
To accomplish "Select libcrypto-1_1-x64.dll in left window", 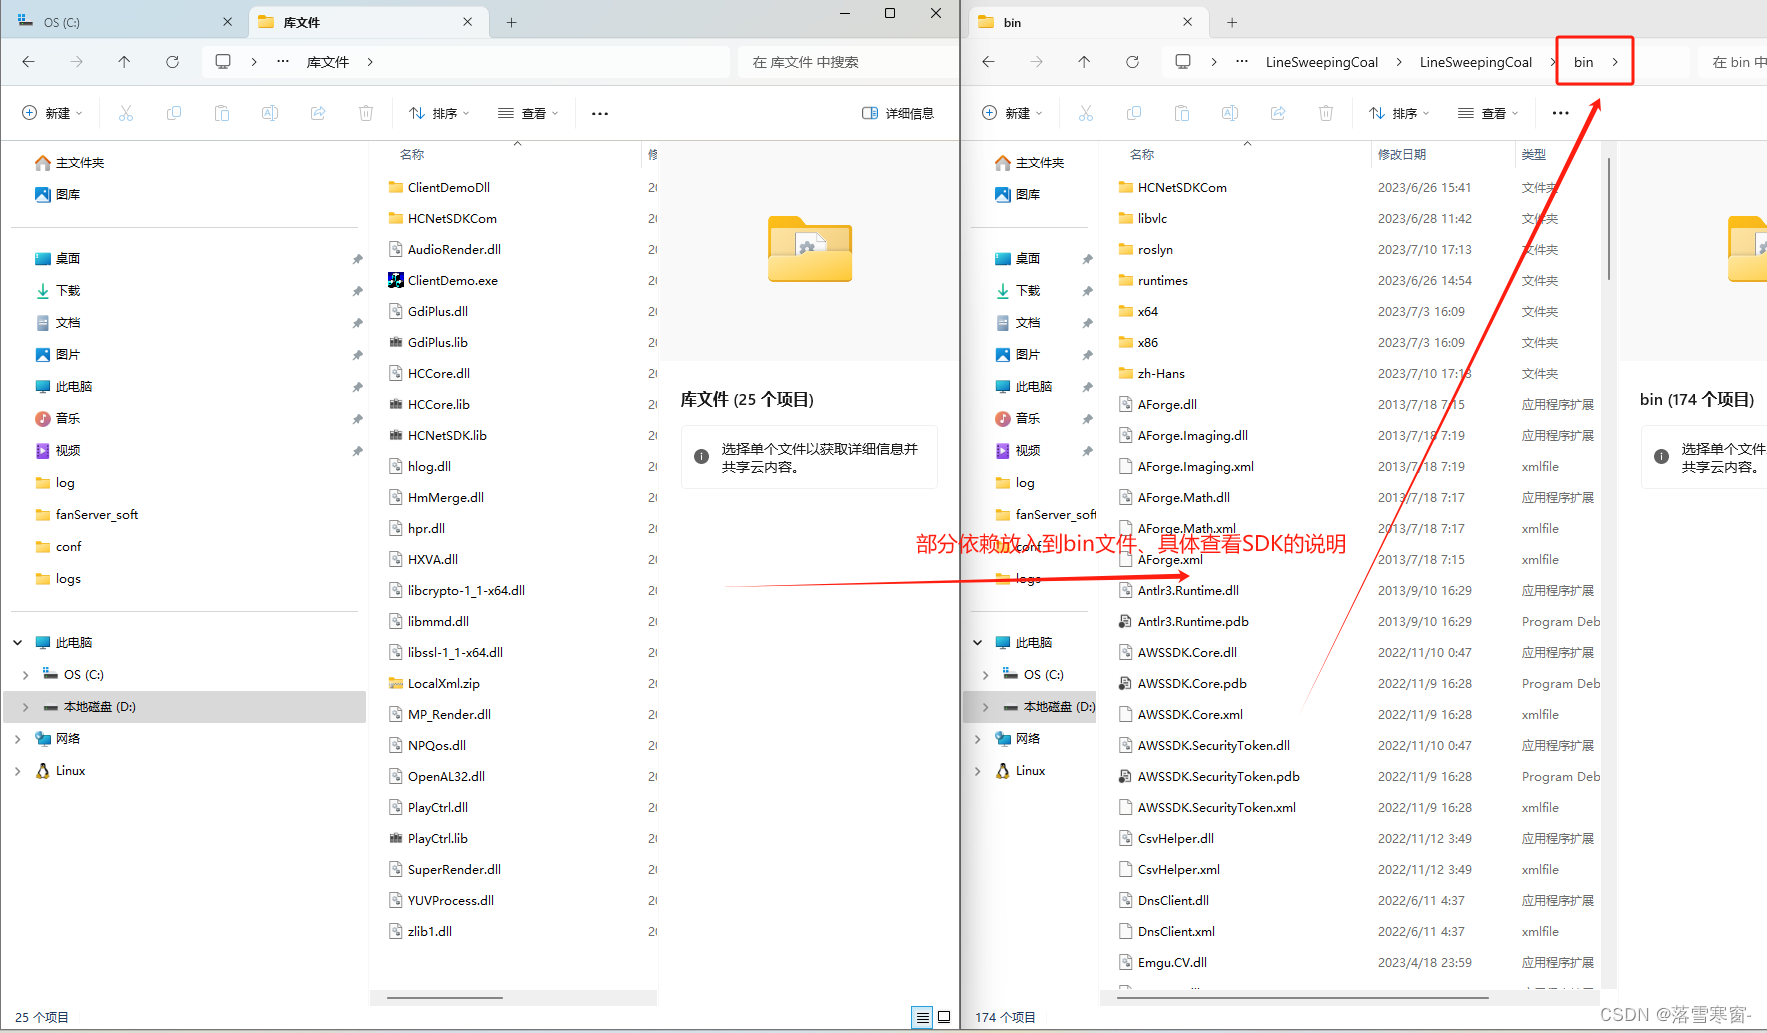I will (466, 591).
